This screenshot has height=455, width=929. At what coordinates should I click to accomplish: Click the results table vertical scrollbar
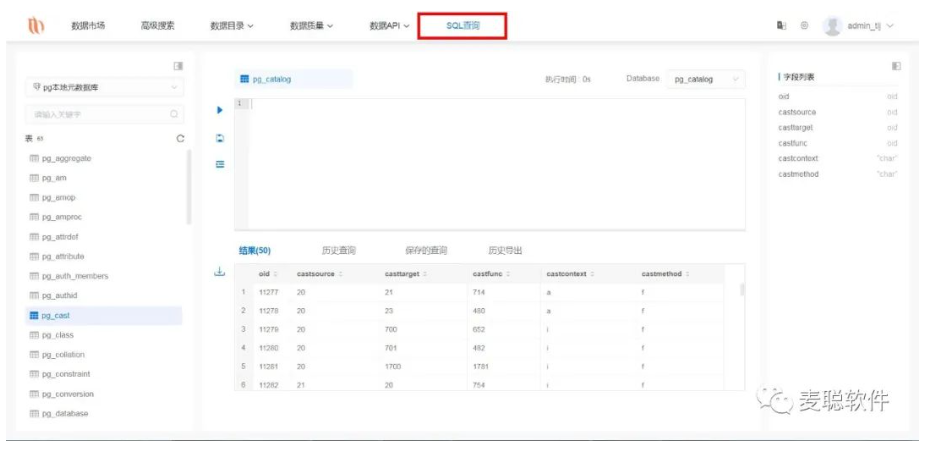(742, 290)
